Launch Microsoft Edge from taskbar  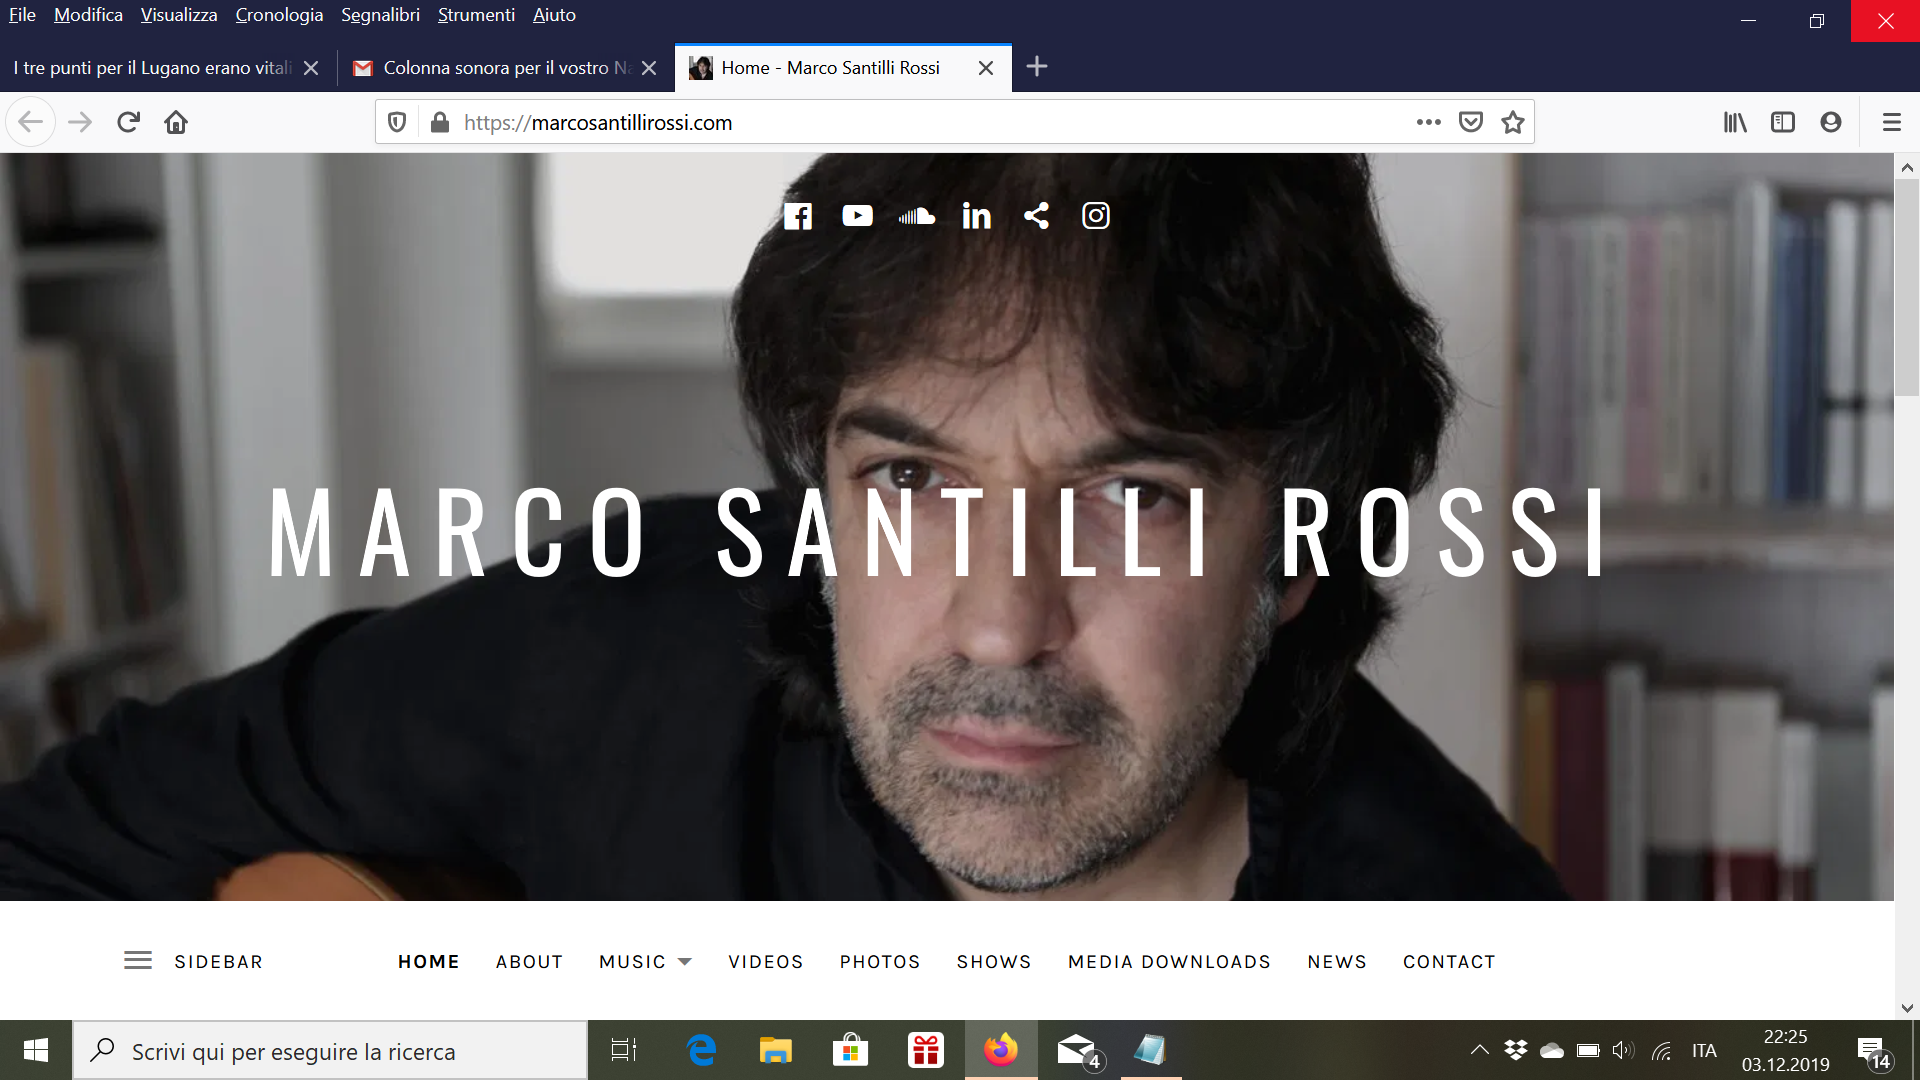(702, 1050)
